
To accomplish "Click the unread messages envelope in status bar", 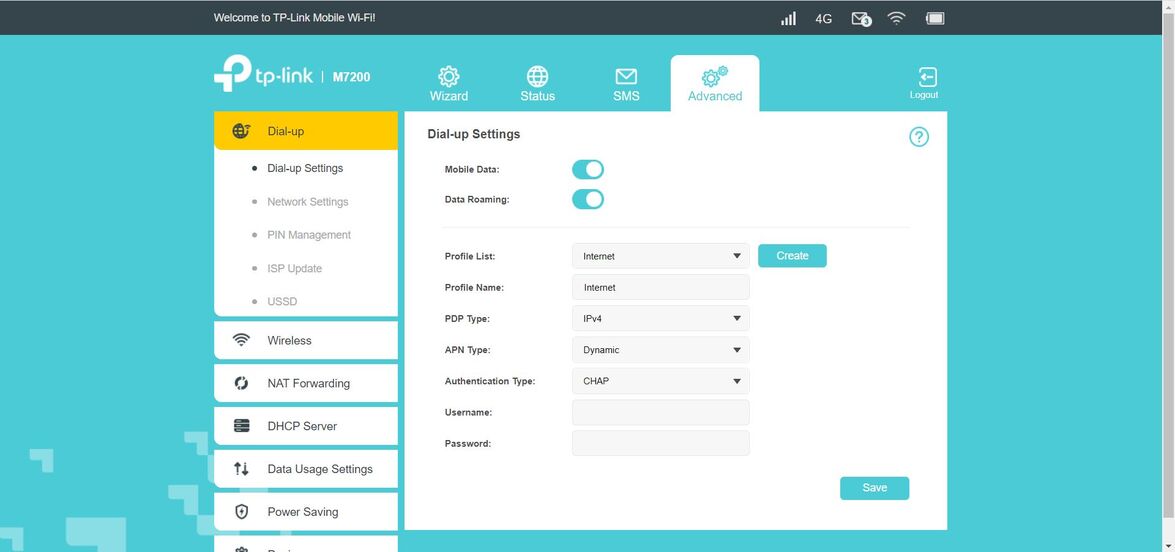I will click(x=860, y=18).
